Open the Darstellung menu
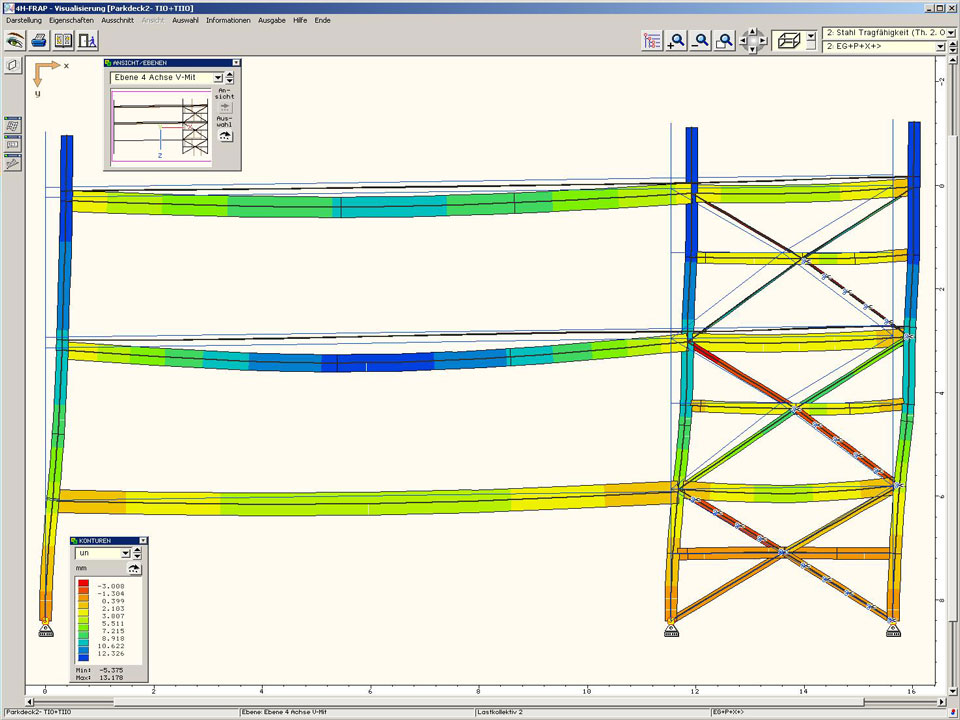The image size is (960, 720). tap(24, 20)
